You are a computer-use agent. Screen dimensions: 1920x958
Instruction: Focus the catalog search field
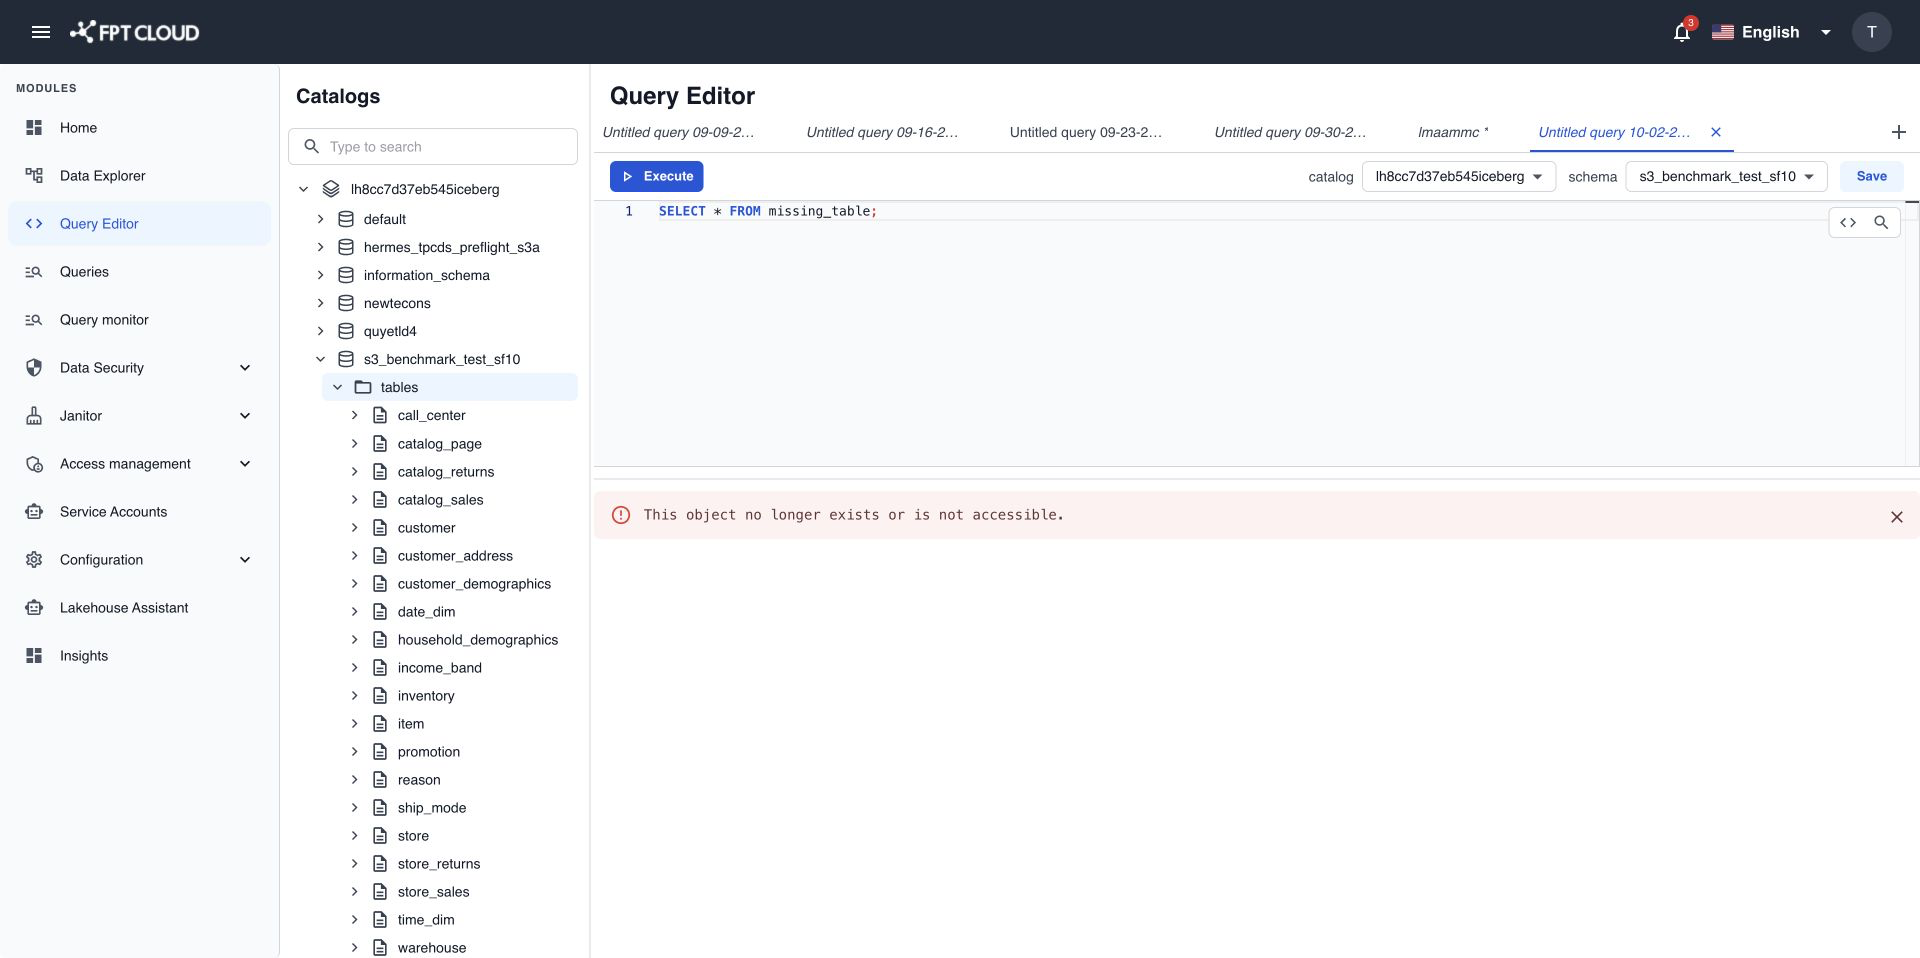pyautogui.click(x=433, y=147)
